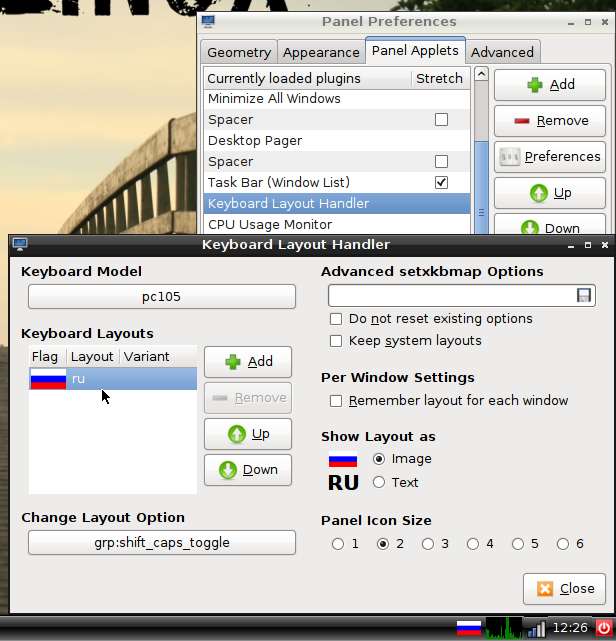Select Desktop Pager plugin
The image size is (616, 641).
[x=337, y=141]
